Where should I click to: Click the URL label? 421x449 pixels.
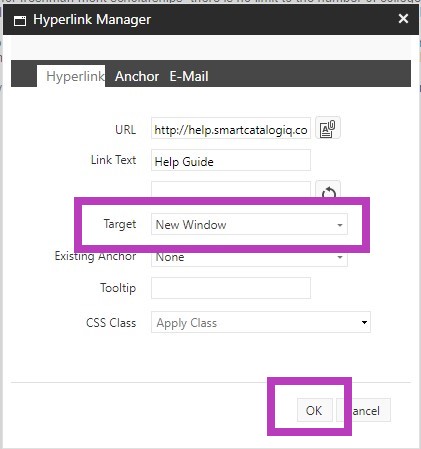[125, 129]
